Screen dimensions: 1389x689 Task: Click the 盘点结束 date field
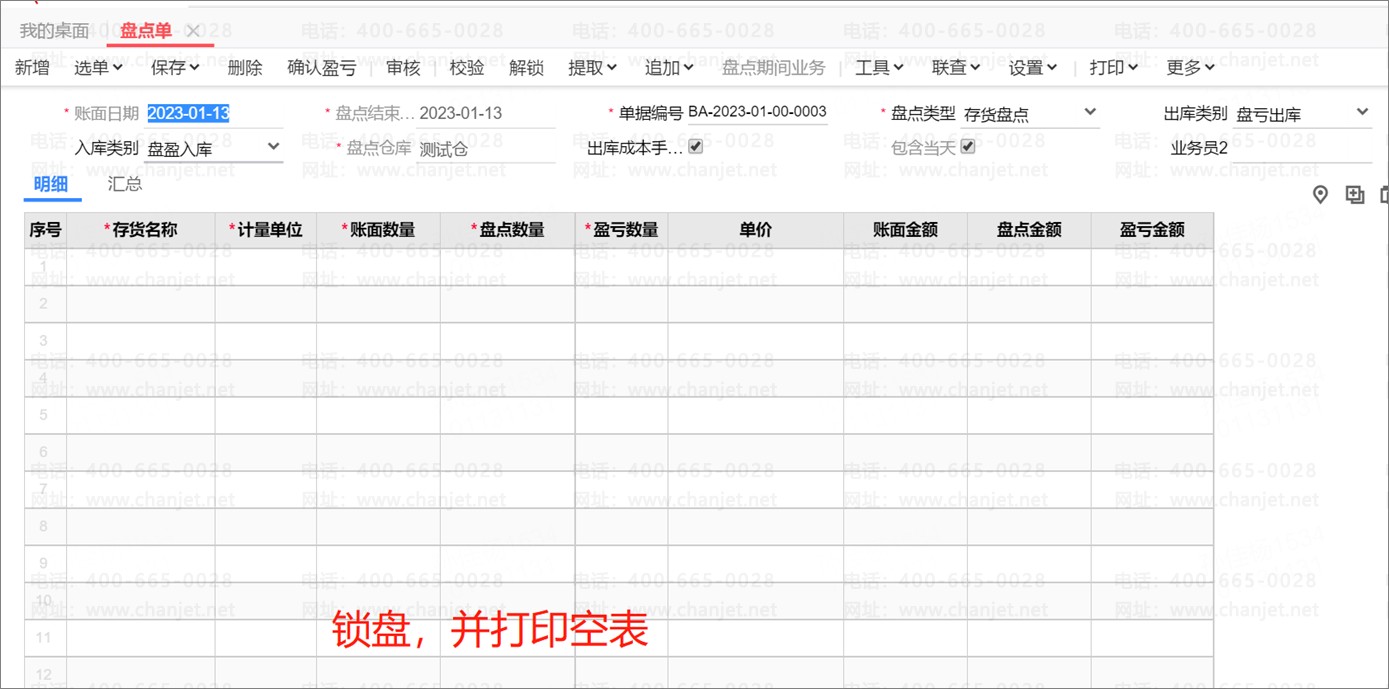click(x=486, y=114)
